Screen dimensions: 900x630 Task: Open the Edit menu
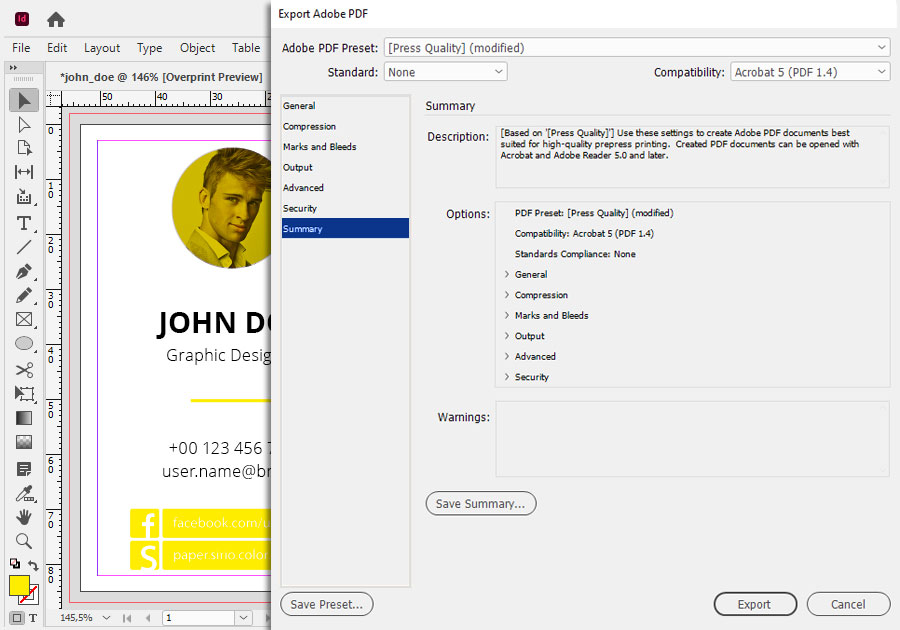click(x=57, y=48)
